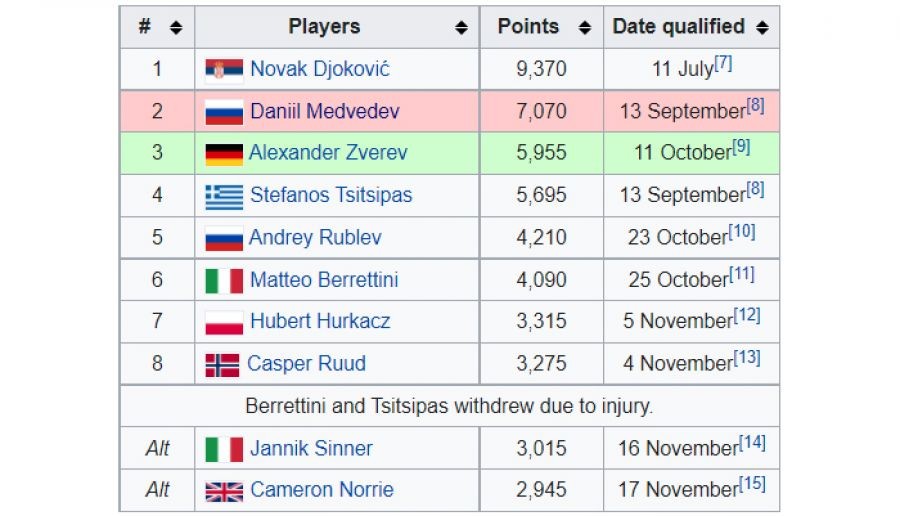The height and width of the screenshot is (516, 900).
Task: Sort the Players column using its arrows
Action: (461, 28)
